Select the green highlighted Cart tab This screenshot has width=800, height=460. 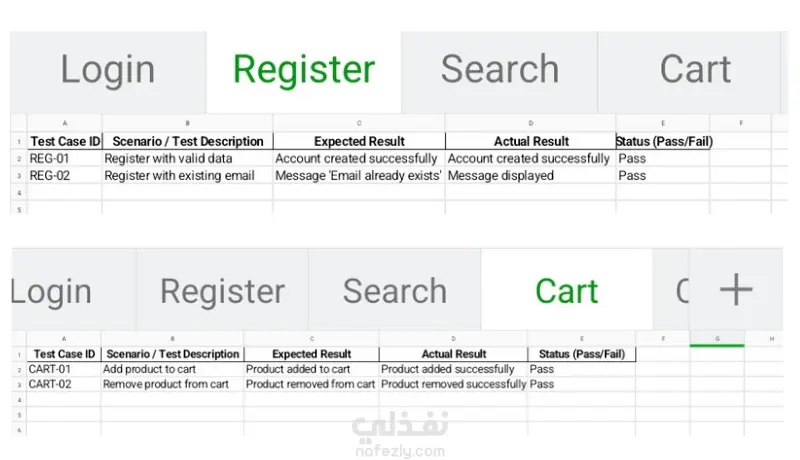566,291
